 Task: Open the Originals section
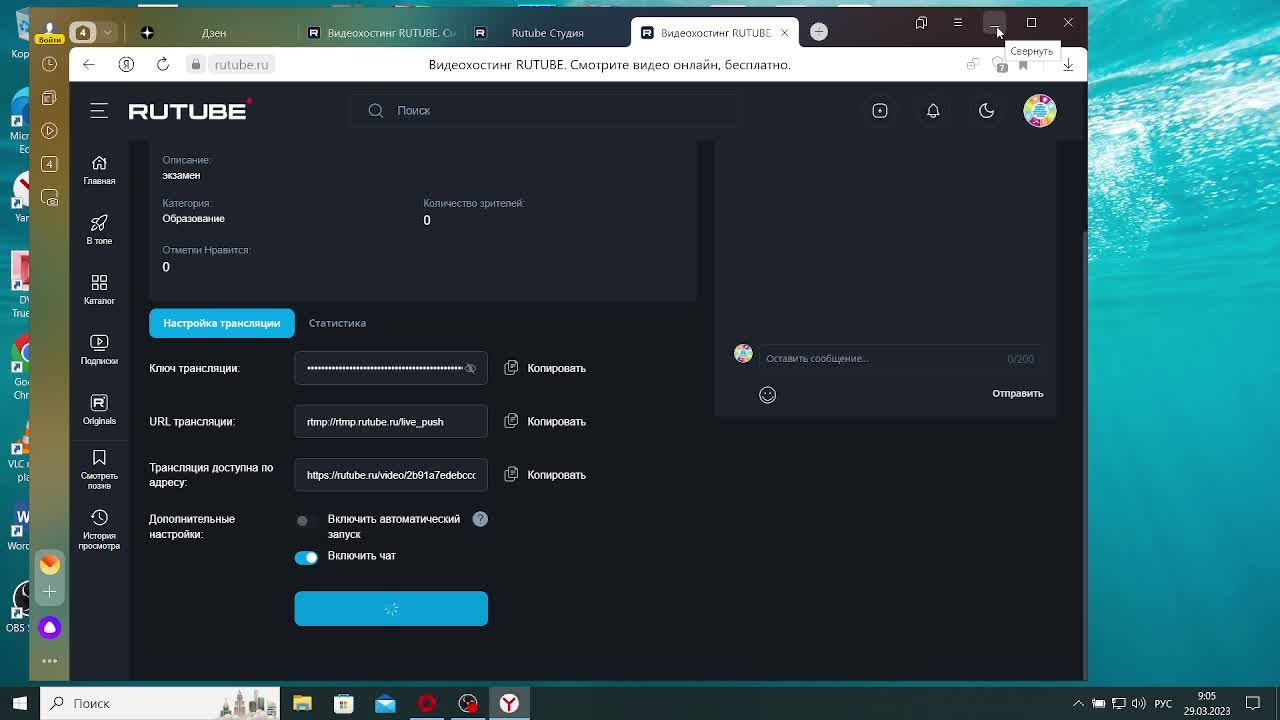coord(99,410)
